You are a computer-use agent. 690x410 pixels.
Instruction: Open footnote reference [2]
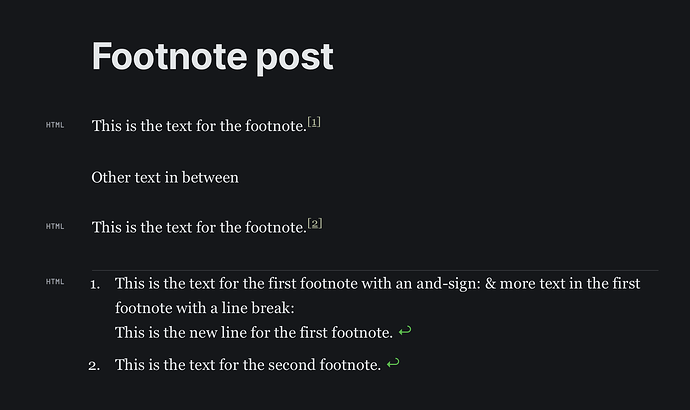[315, 223]
